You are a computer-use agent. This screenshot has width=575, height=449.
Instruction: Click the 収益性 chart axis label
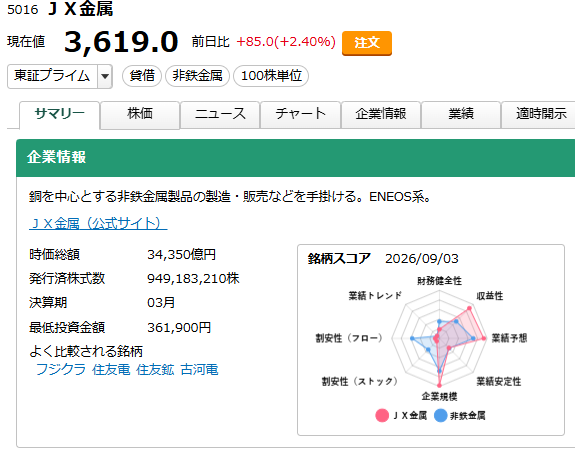click(490, 296)
